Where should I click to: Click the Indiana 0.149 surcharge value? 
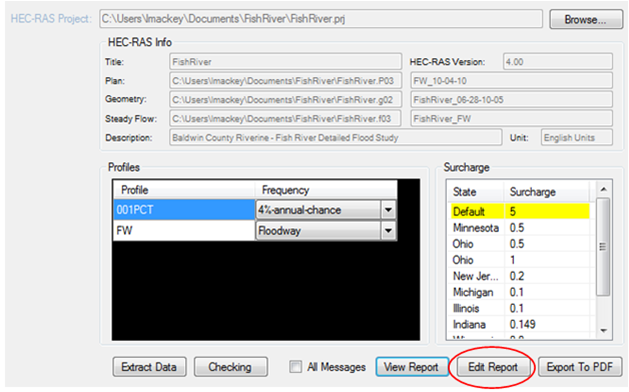point(522,324)
